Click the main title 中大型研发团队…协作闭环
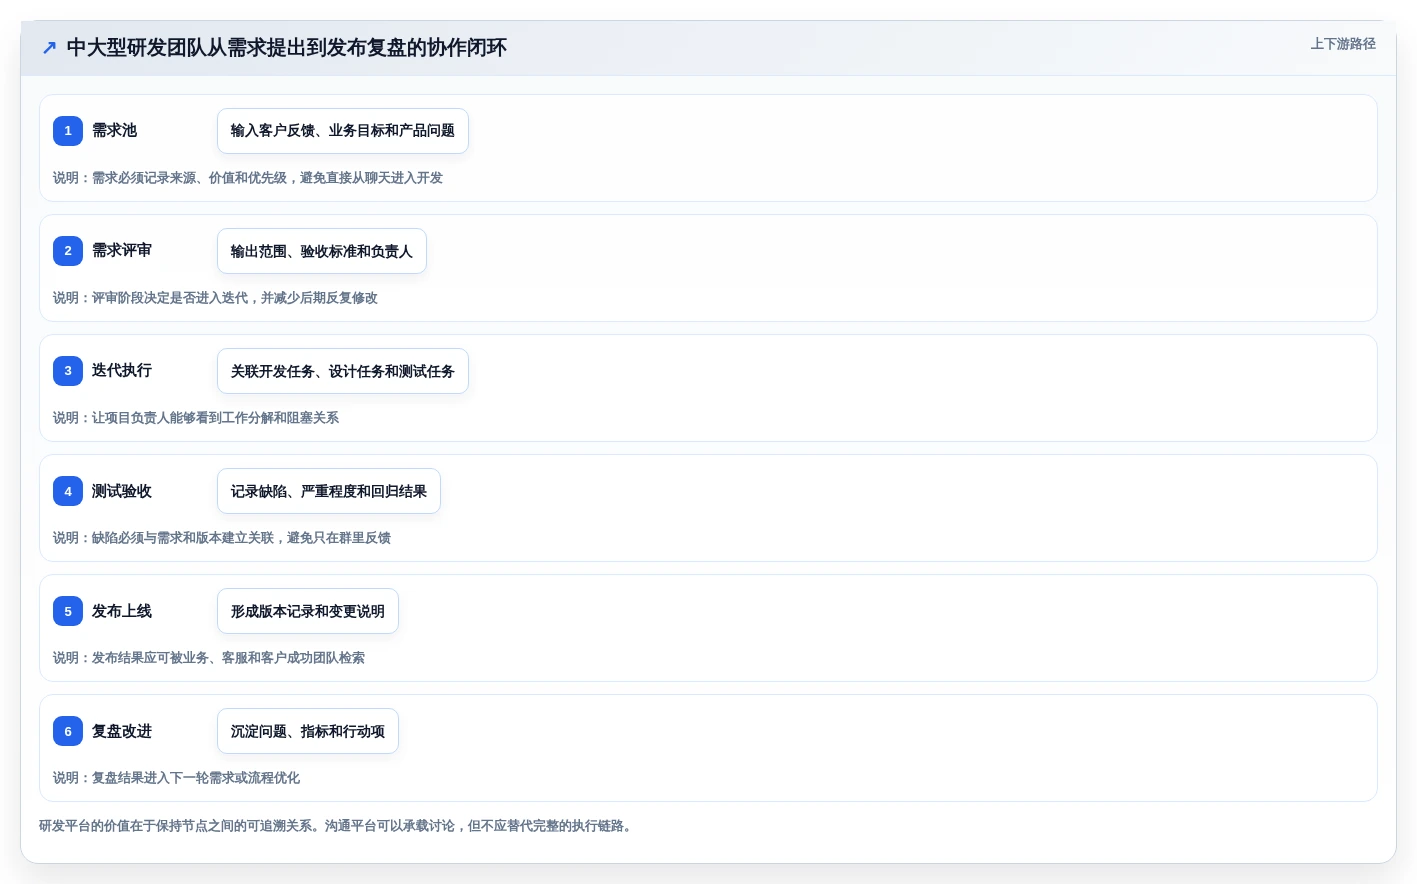1417x884 pixels. coord(286,48)
